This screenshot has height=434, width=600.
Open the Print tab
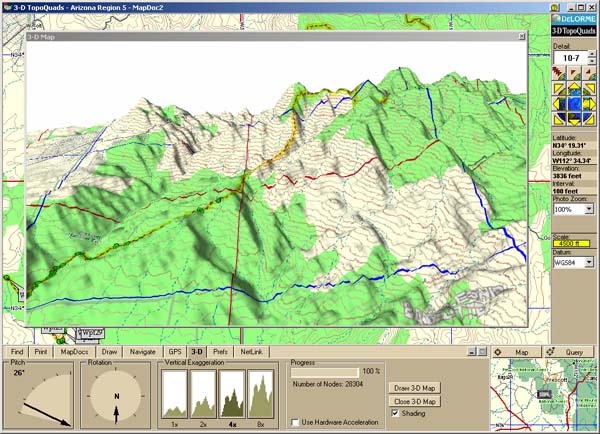click(41, 352)
